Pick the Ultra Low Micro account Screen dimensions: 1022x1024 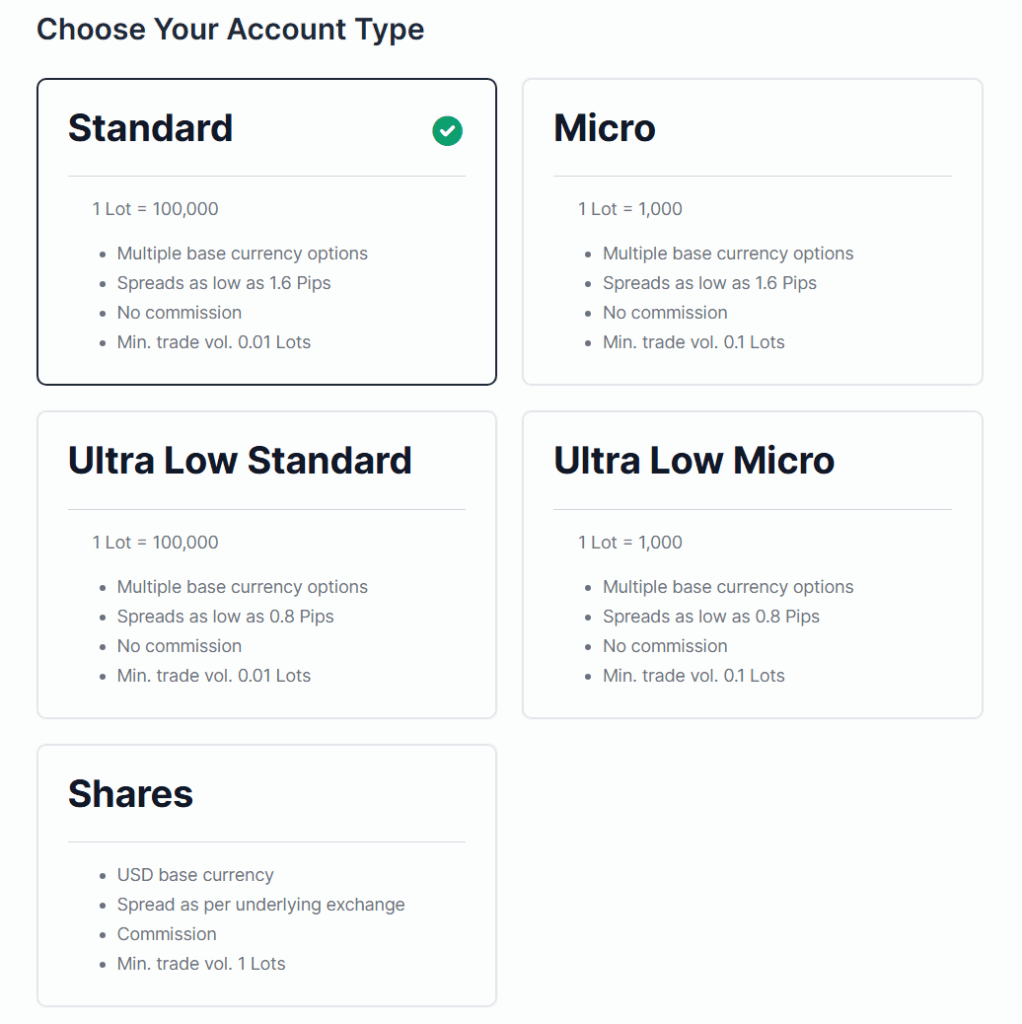[752, 565]
